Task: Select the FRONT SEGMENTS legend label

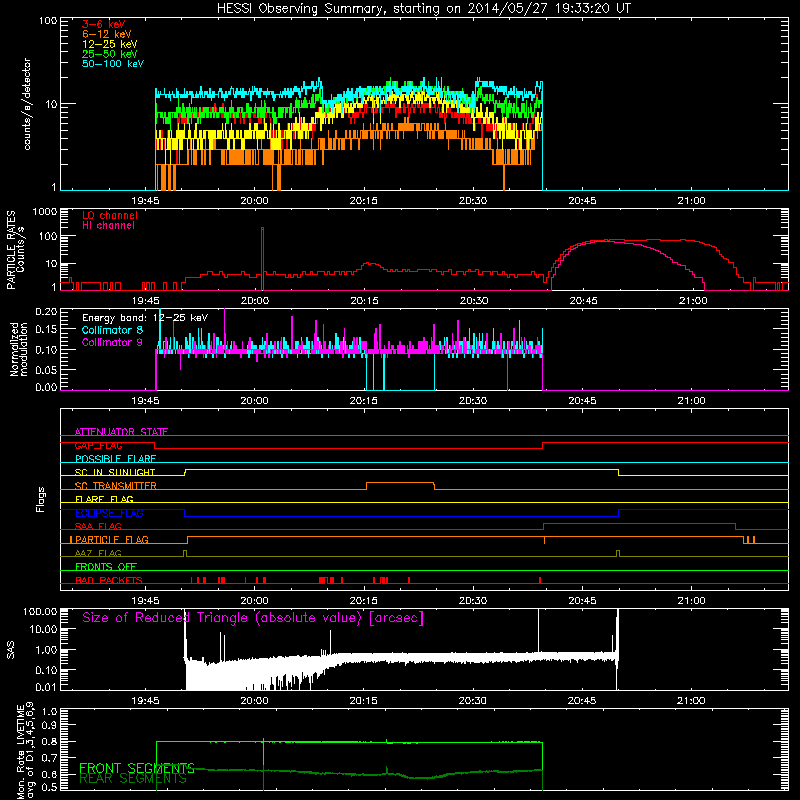Action: pos(137,768)
